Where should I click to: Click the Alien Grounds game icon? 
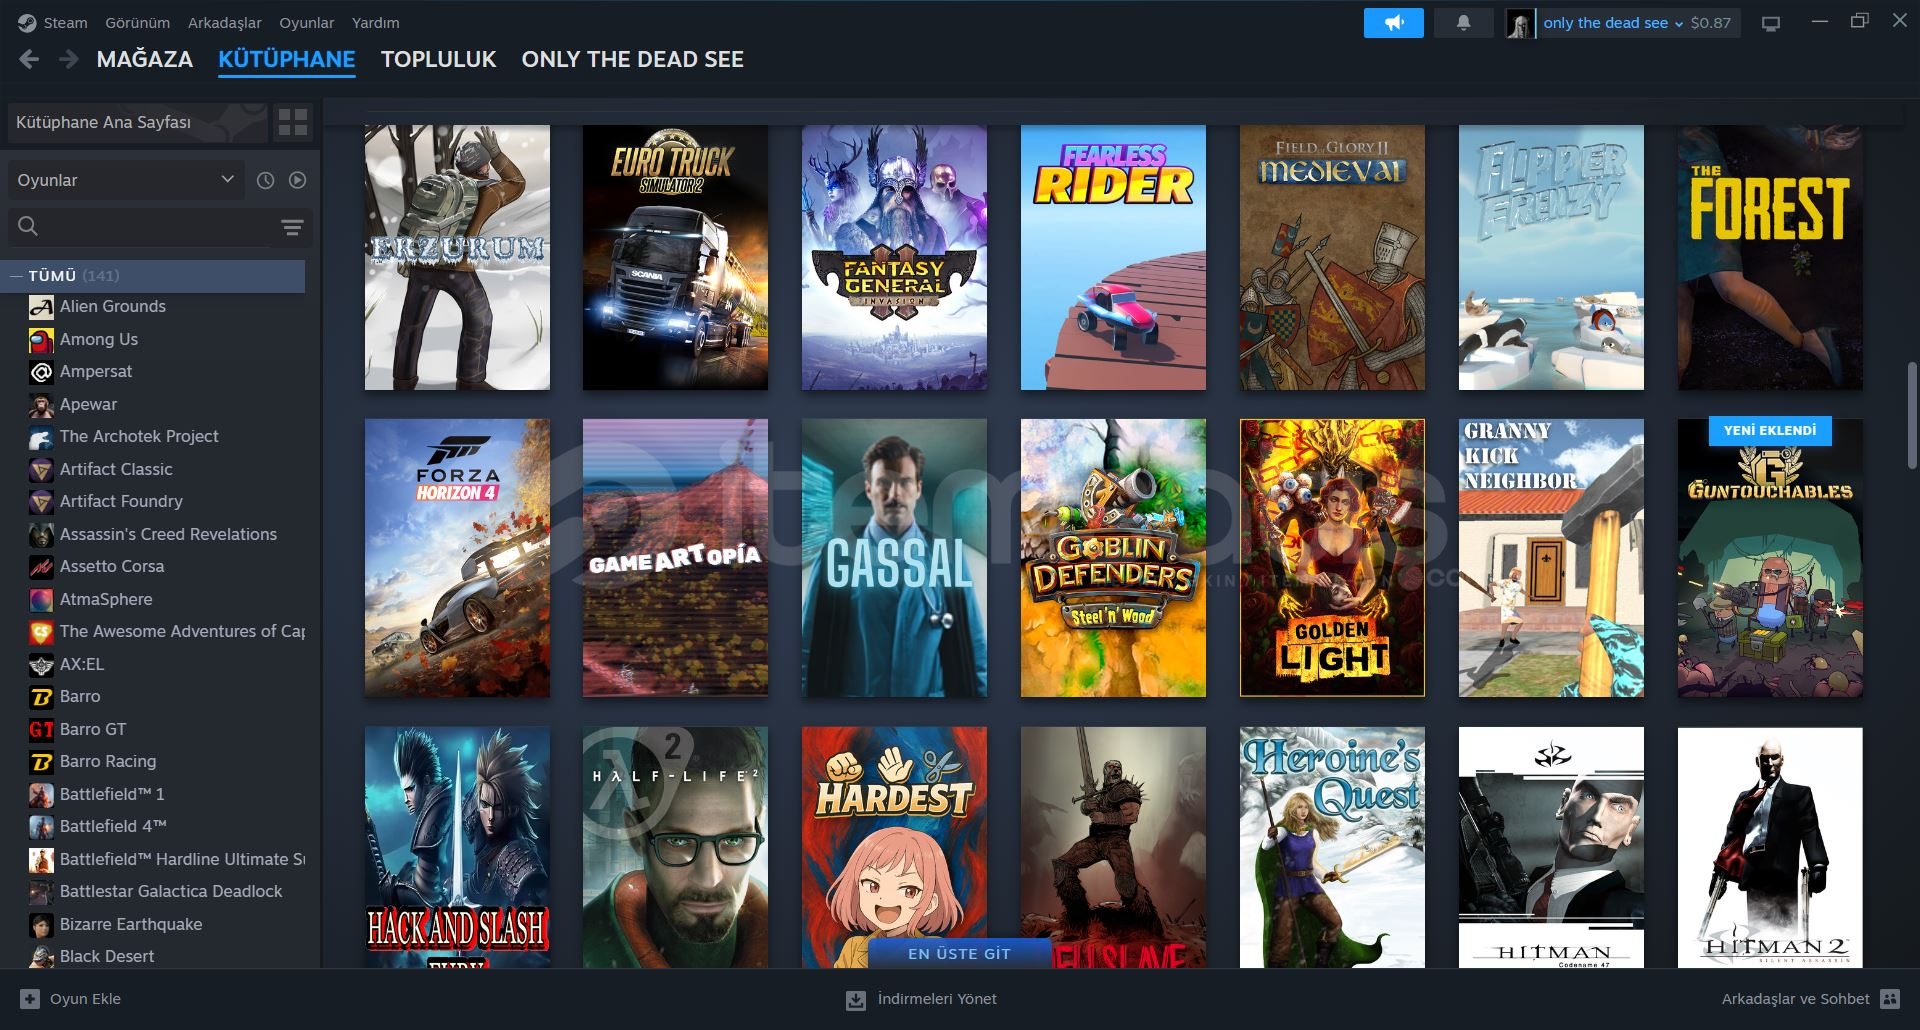(x=41, y=307)
